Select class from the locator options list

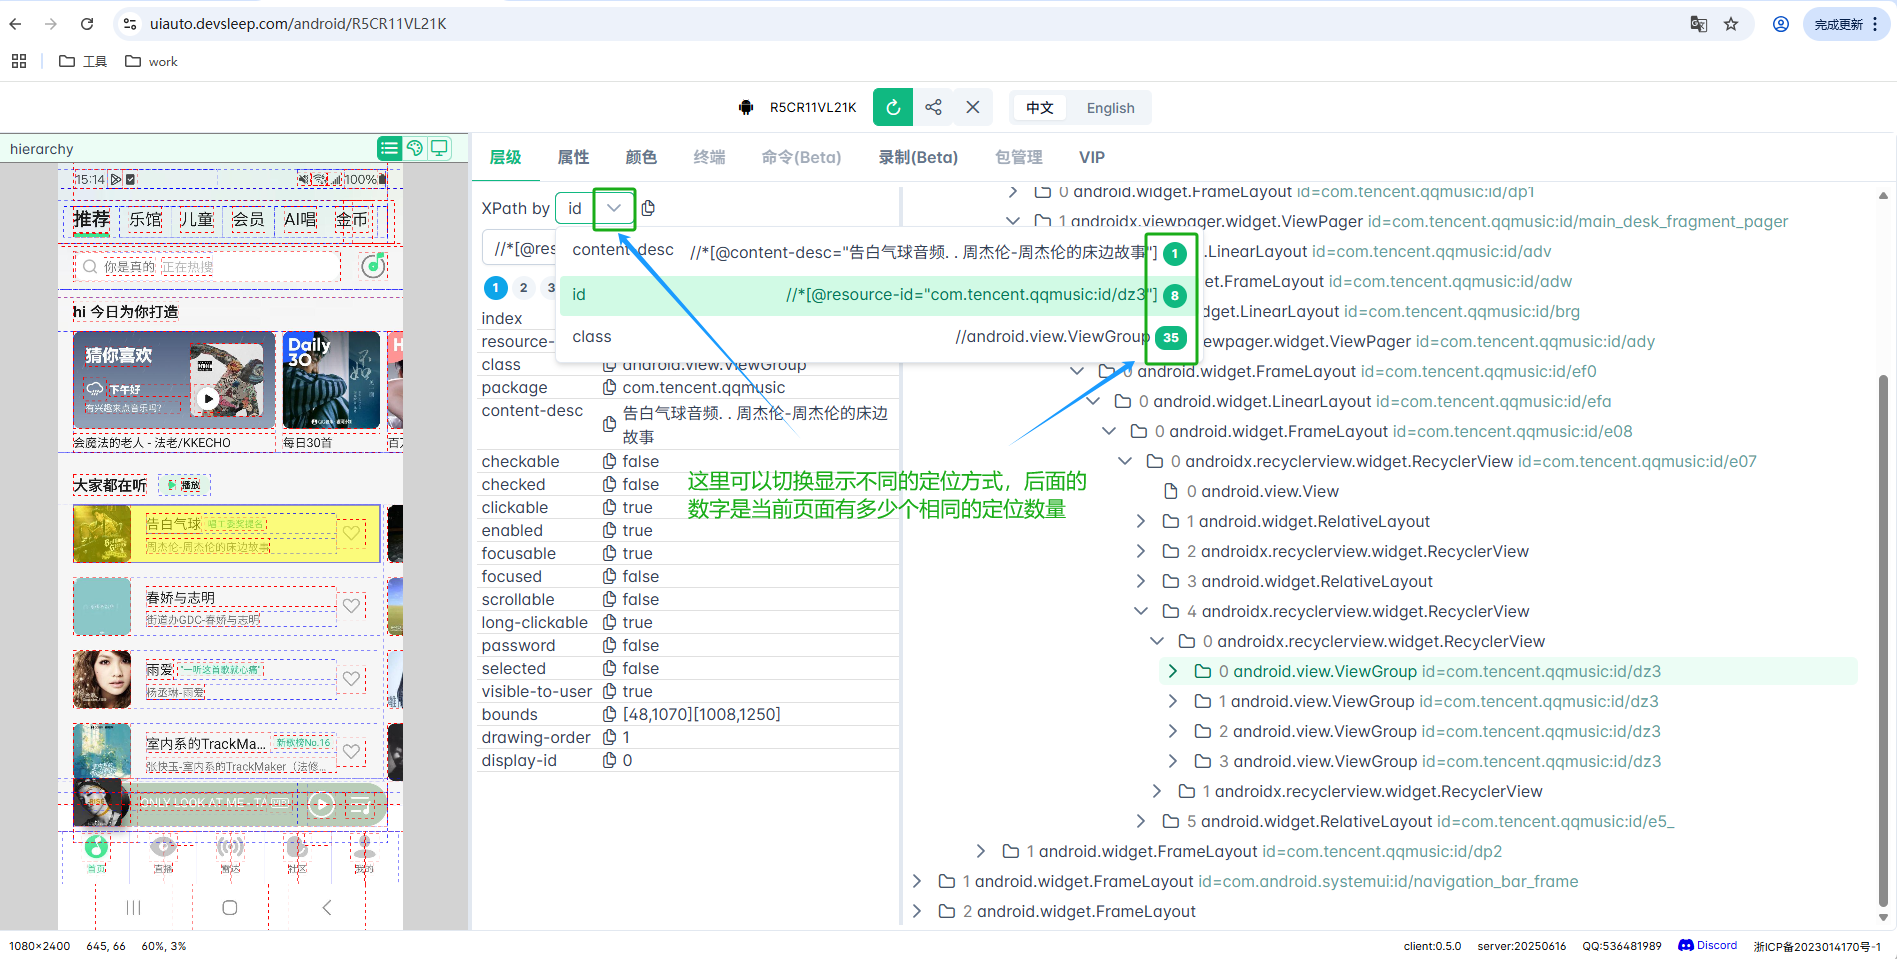591,336
